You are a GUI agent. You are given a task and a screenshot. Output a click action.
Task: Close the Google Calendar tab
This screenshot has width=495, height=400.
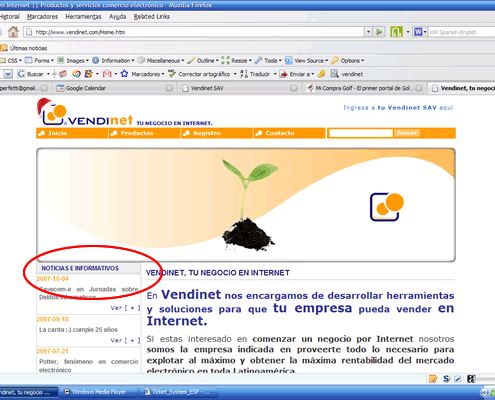[169, 88]
